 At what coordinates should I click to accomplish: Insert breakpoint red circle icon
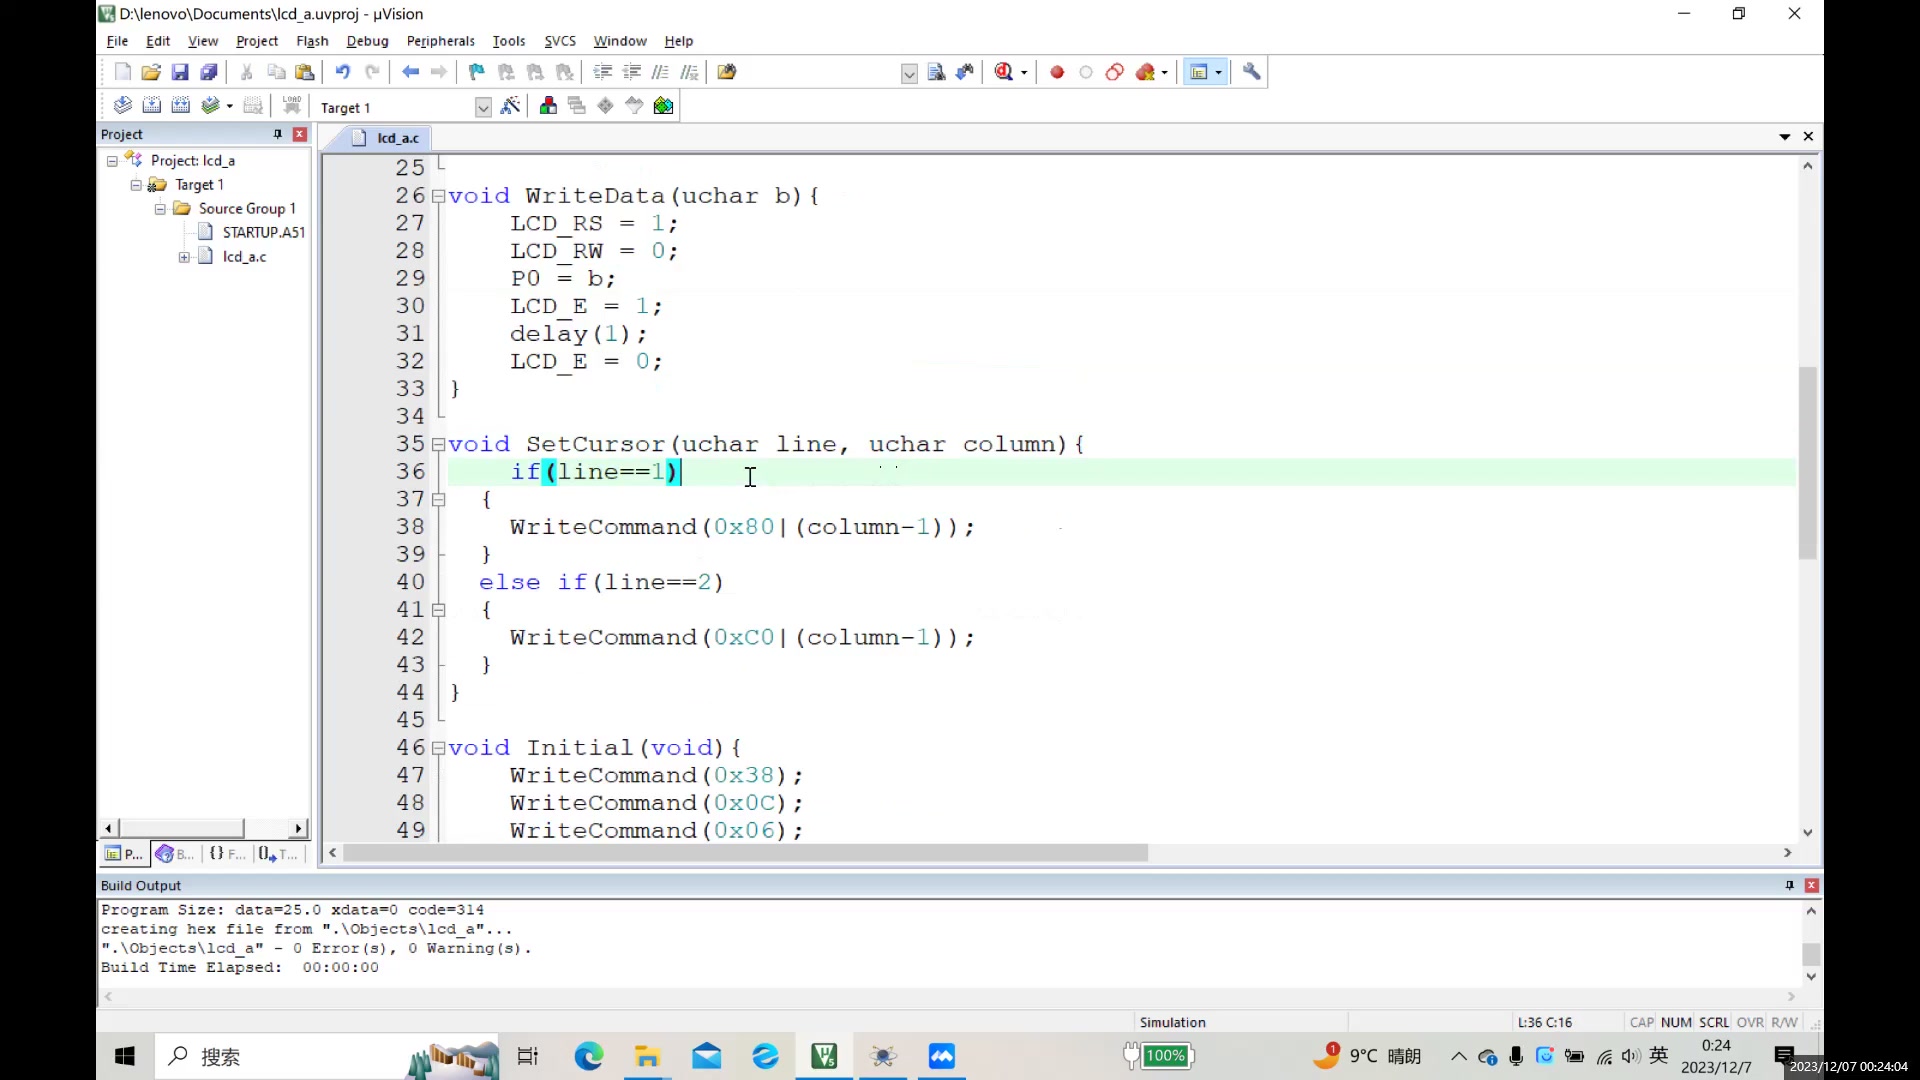pyautogui.click(x=1057, y=72)
